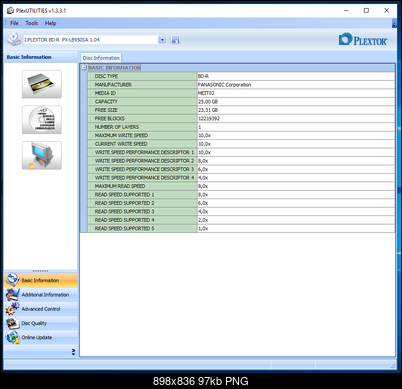
Task: Open the Tools menu
Action: 32,23
